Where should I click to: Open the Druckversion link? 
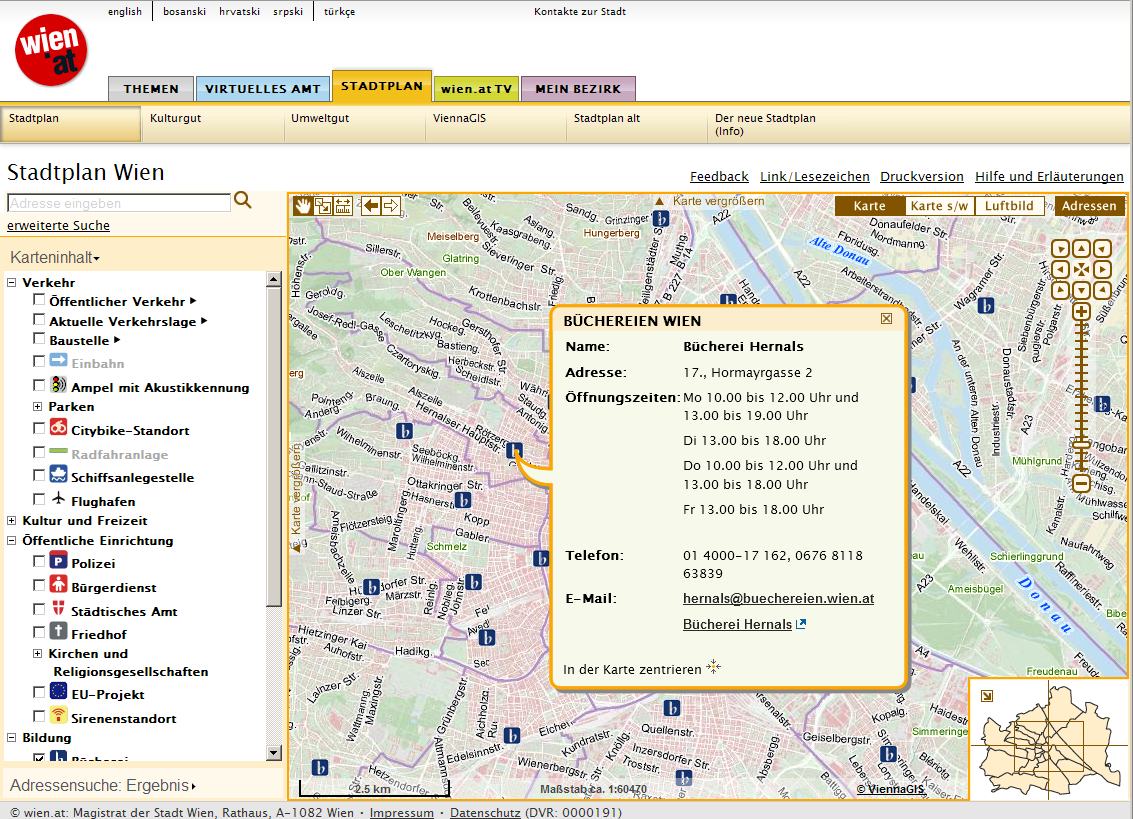point(921,177)
